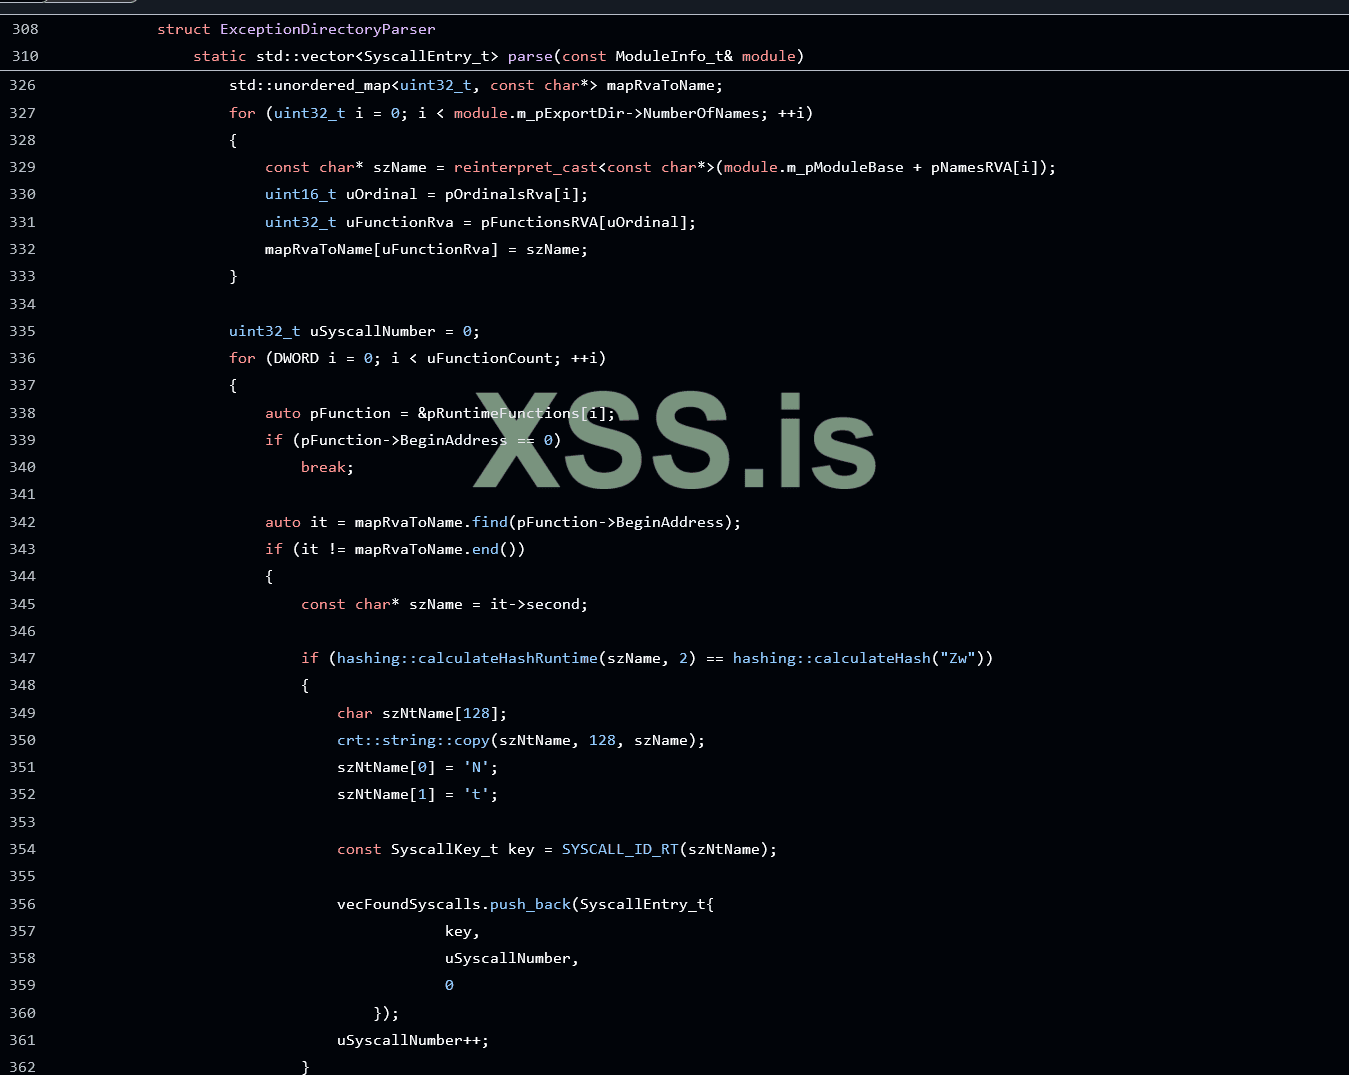Click the 'key,' initializer line
Image resolution: width=1349 pixels, height=1075 pixels.
[x=462, y=931]
